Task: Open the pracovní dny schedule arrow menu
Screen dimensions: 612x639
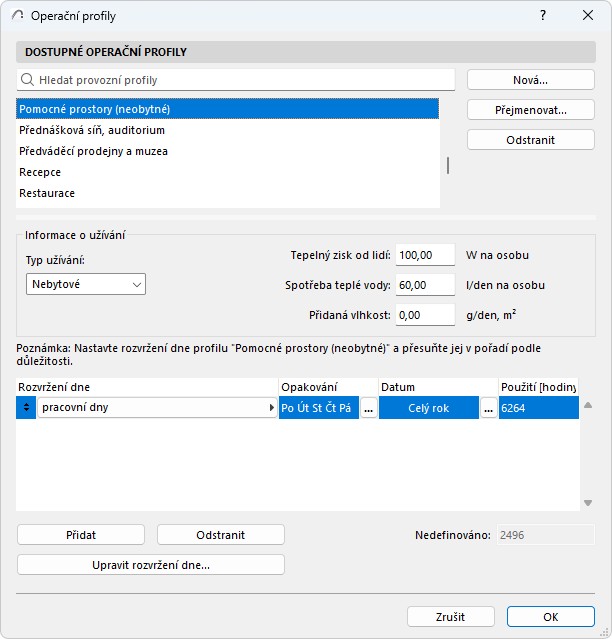Action: tap(272, 408)
